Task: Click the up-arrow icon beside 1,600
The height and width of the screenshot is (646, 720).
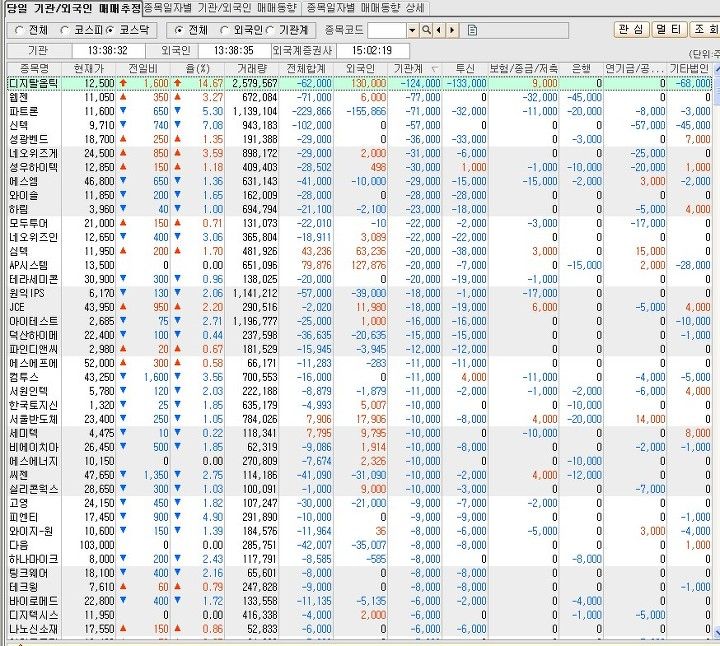Action: point(123,83)
